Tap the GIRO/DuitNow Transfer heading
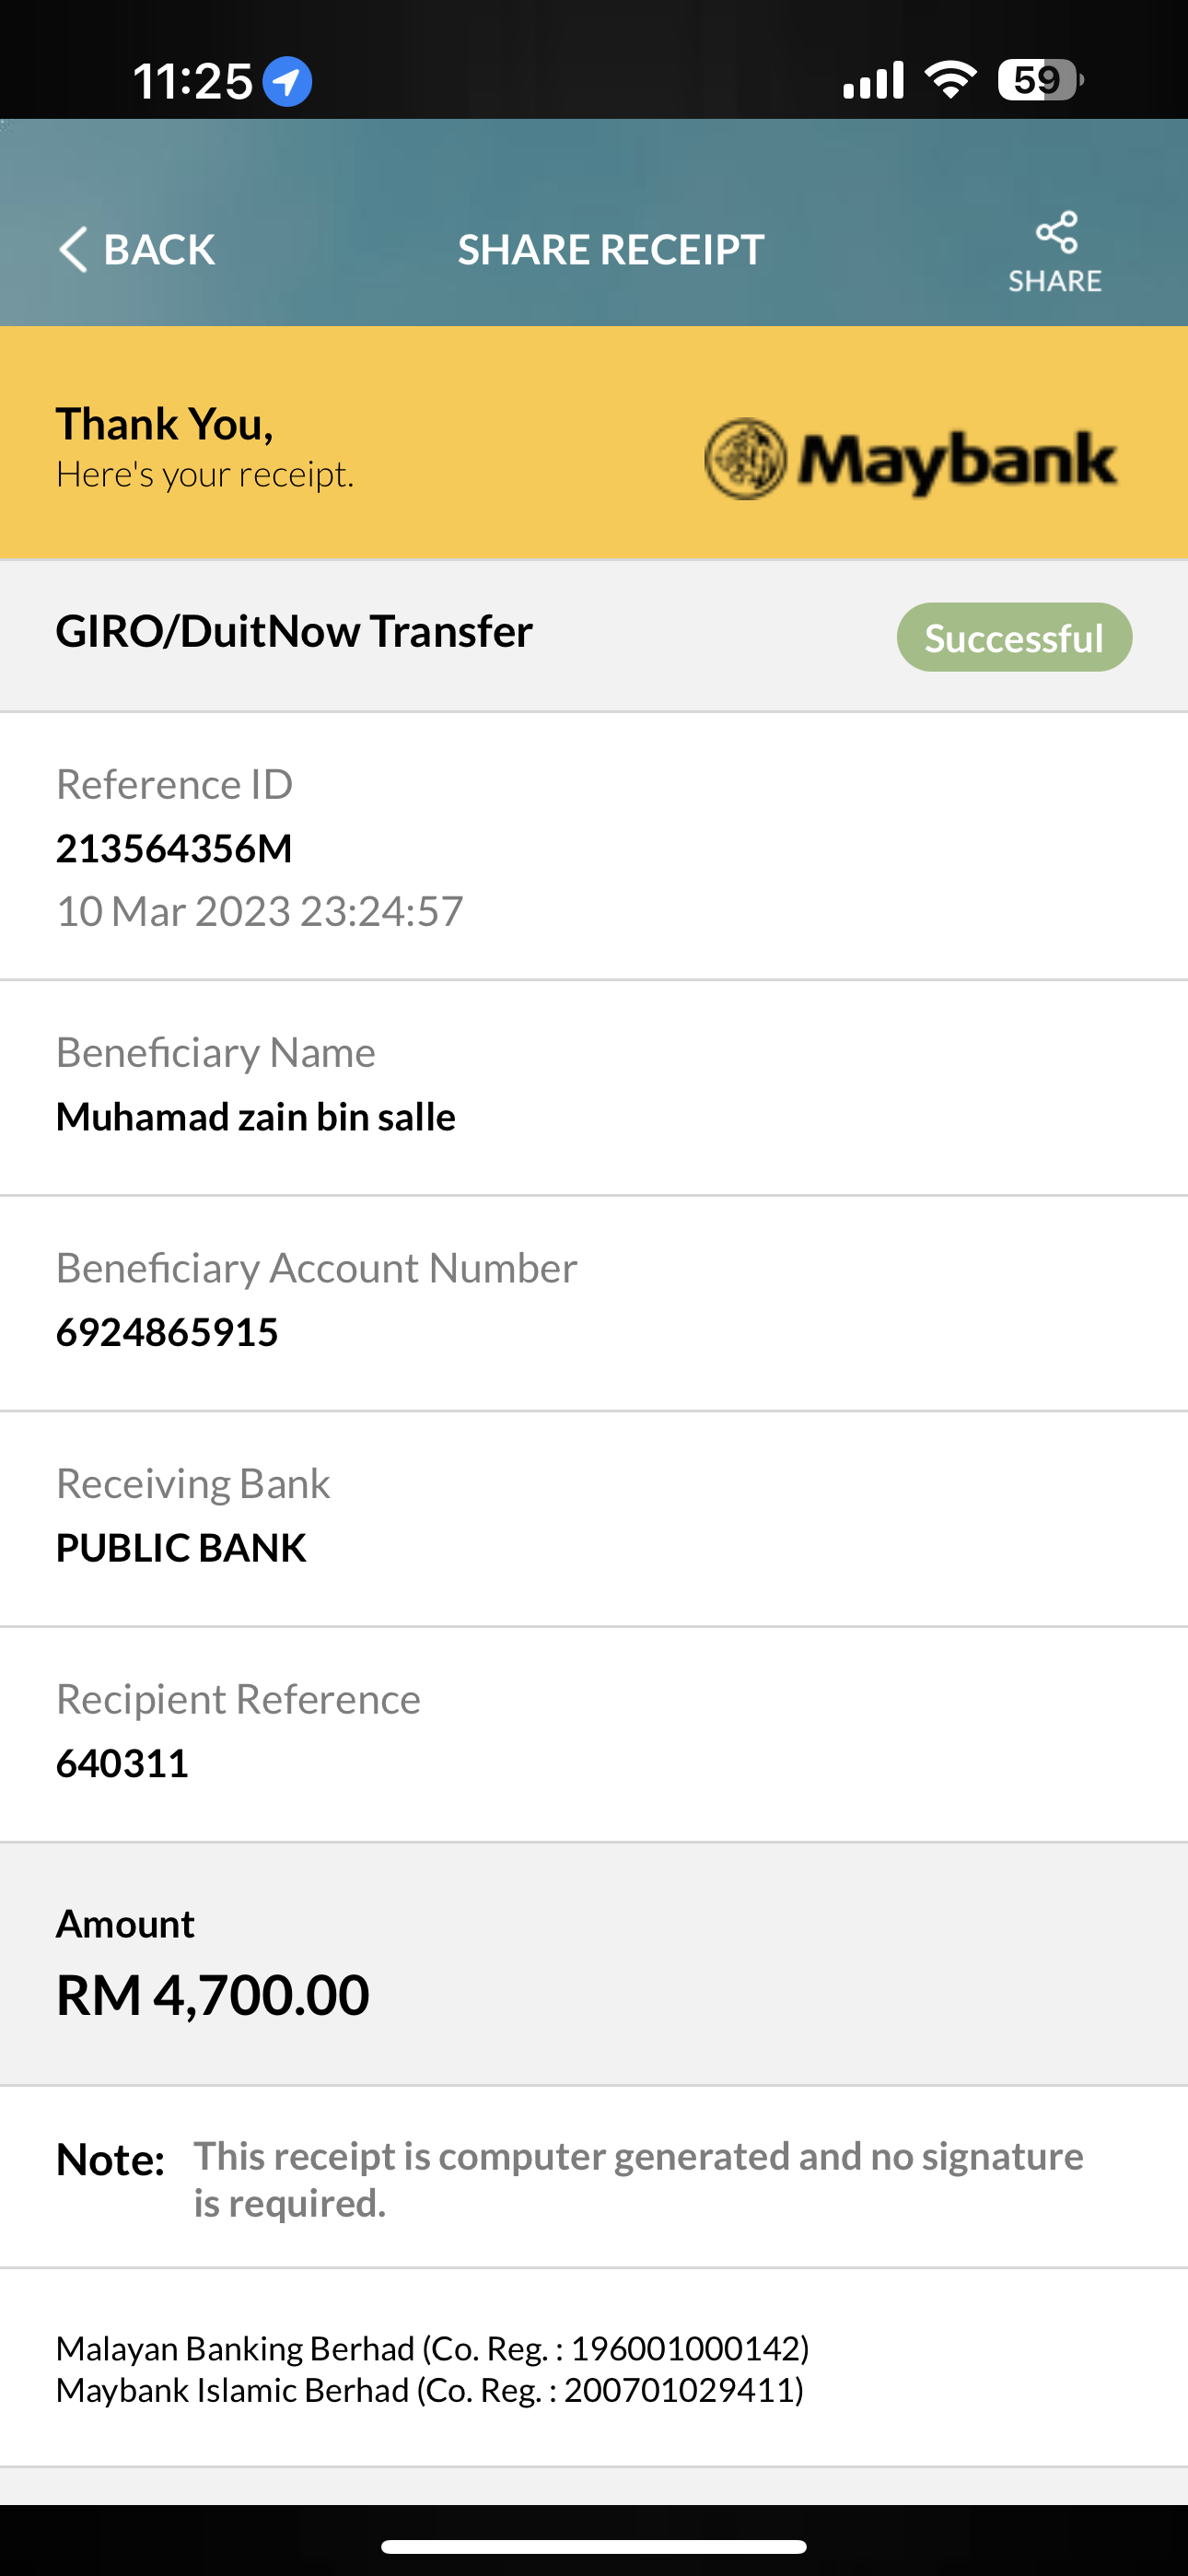This screenshot has height=2576, width=1188. [x=294, y=631]
